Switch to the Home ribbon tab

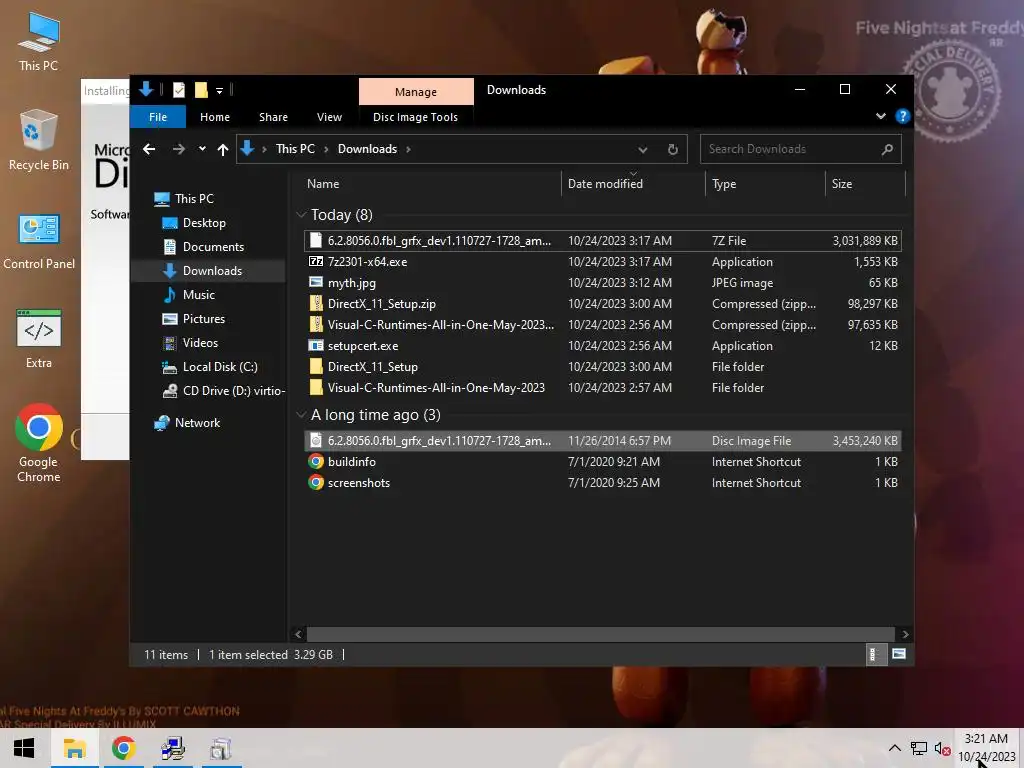click(x=215, y=117)
